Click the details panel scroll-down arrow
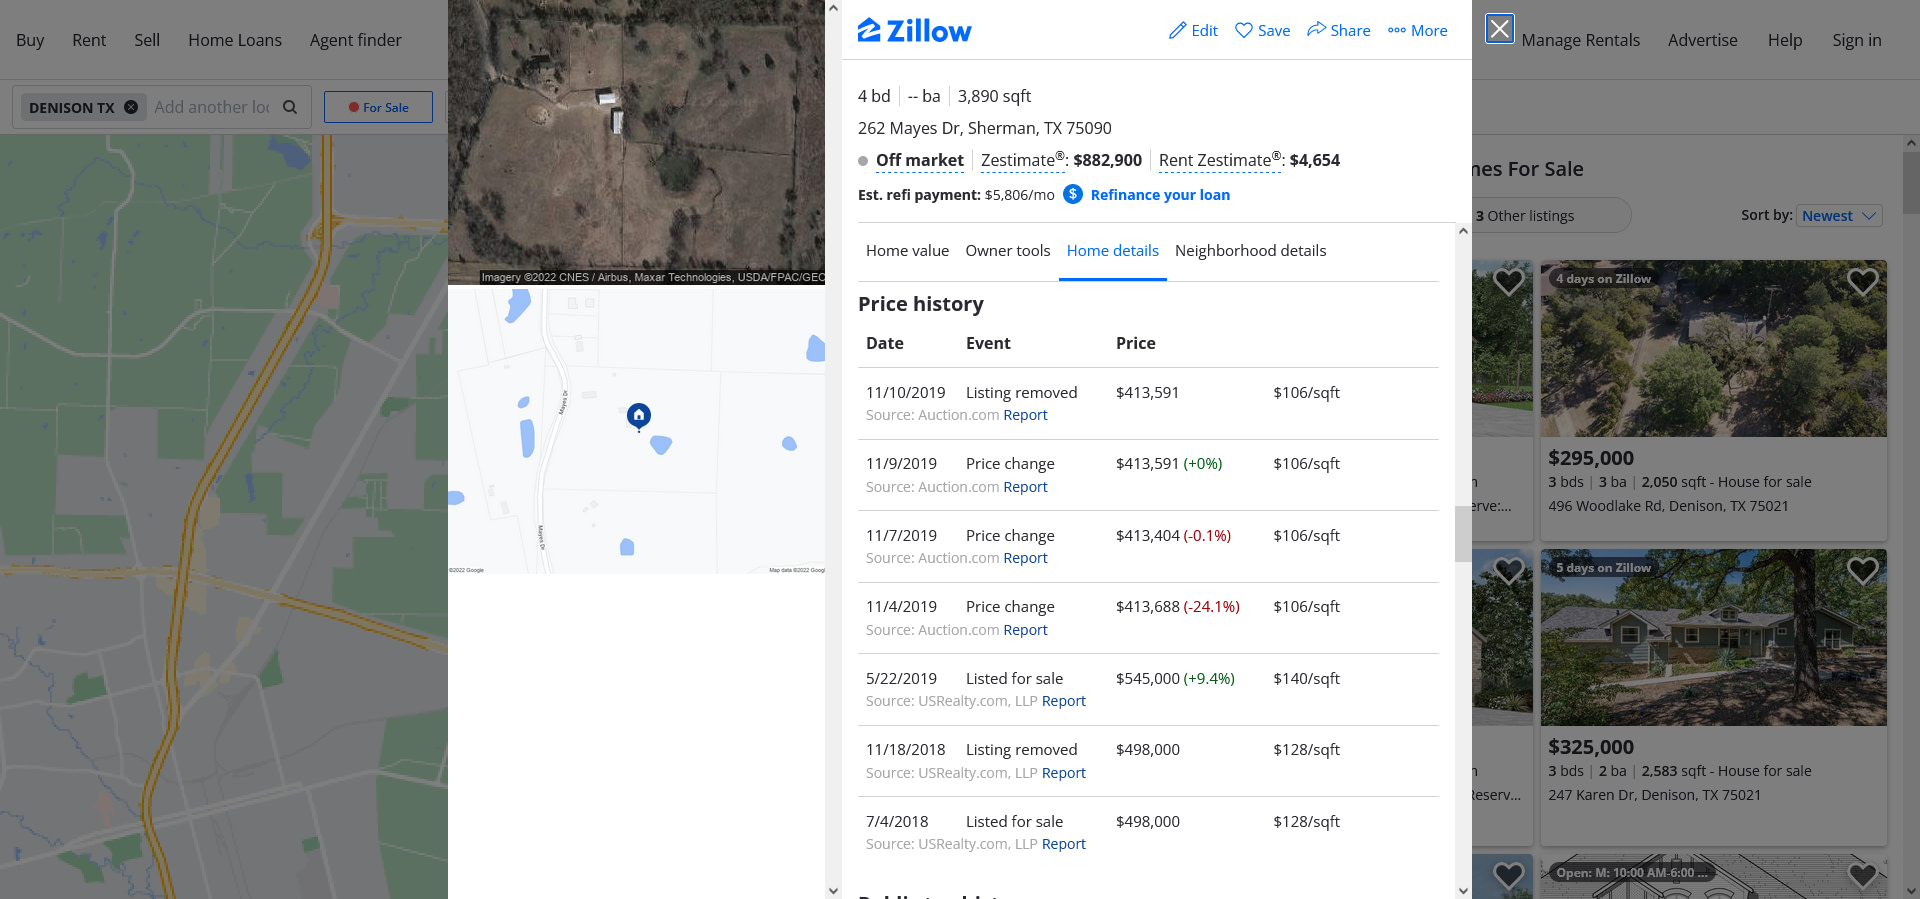 [x=1463, y=891]
